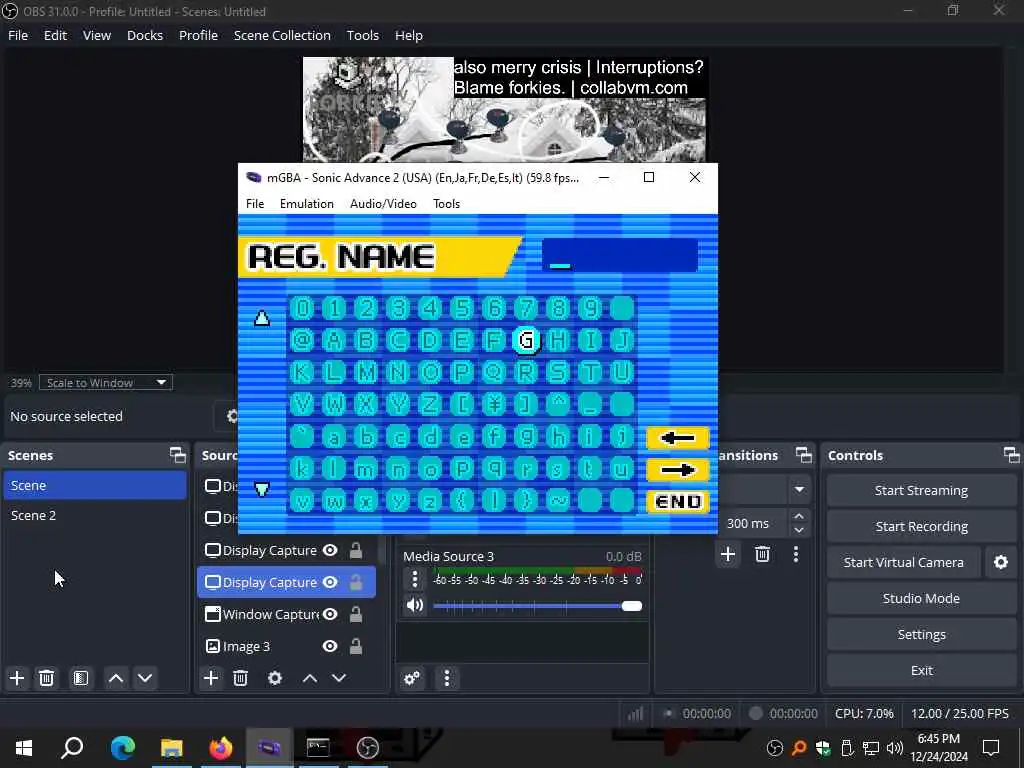Hide the Image 3 source
This screenshot has height=768, width=1024.
[x=330, y=647]
